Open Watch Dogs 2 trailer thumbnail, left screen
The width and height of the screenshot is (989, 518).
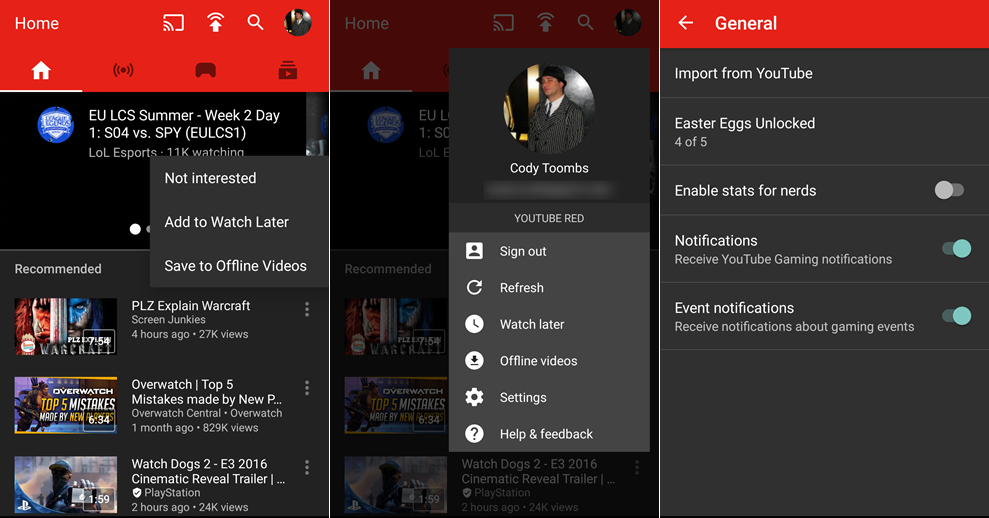coord(66,484)
